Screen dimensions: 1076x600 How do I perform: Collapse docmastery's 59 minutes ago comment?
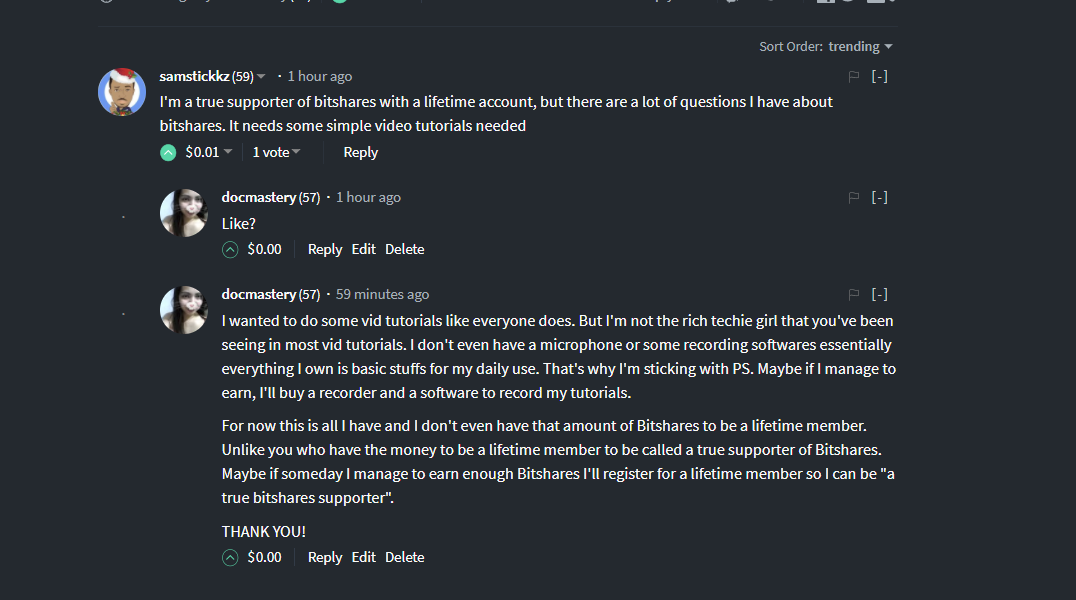coord(879,295)
